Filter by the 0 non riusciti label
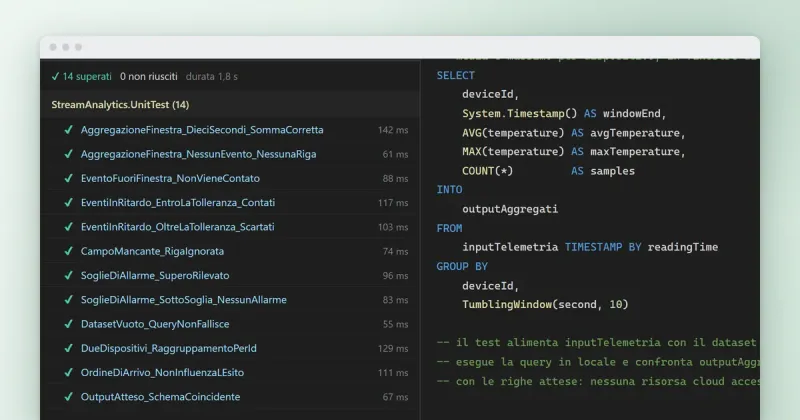Image resolution: width=800 pixels, height=420 pixels. tap(148, 77)
